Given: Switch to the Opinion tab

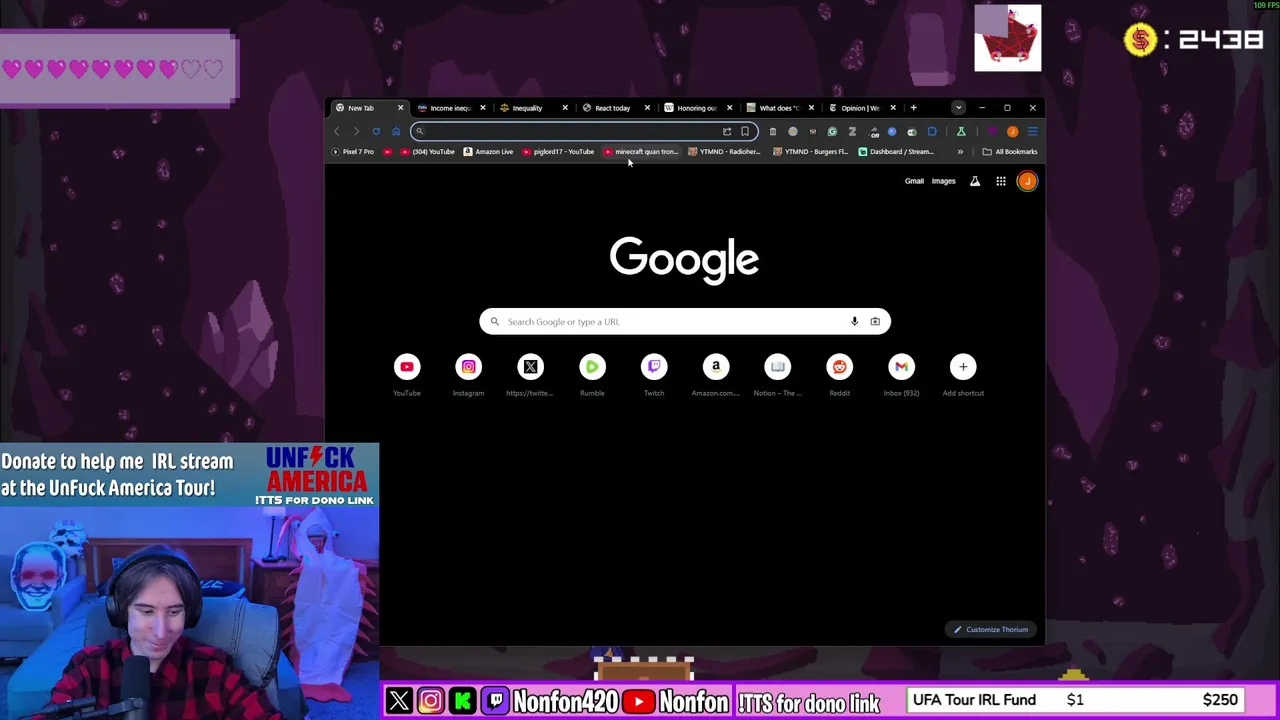Looking at the screenshot, I should (x=860, y=108).
